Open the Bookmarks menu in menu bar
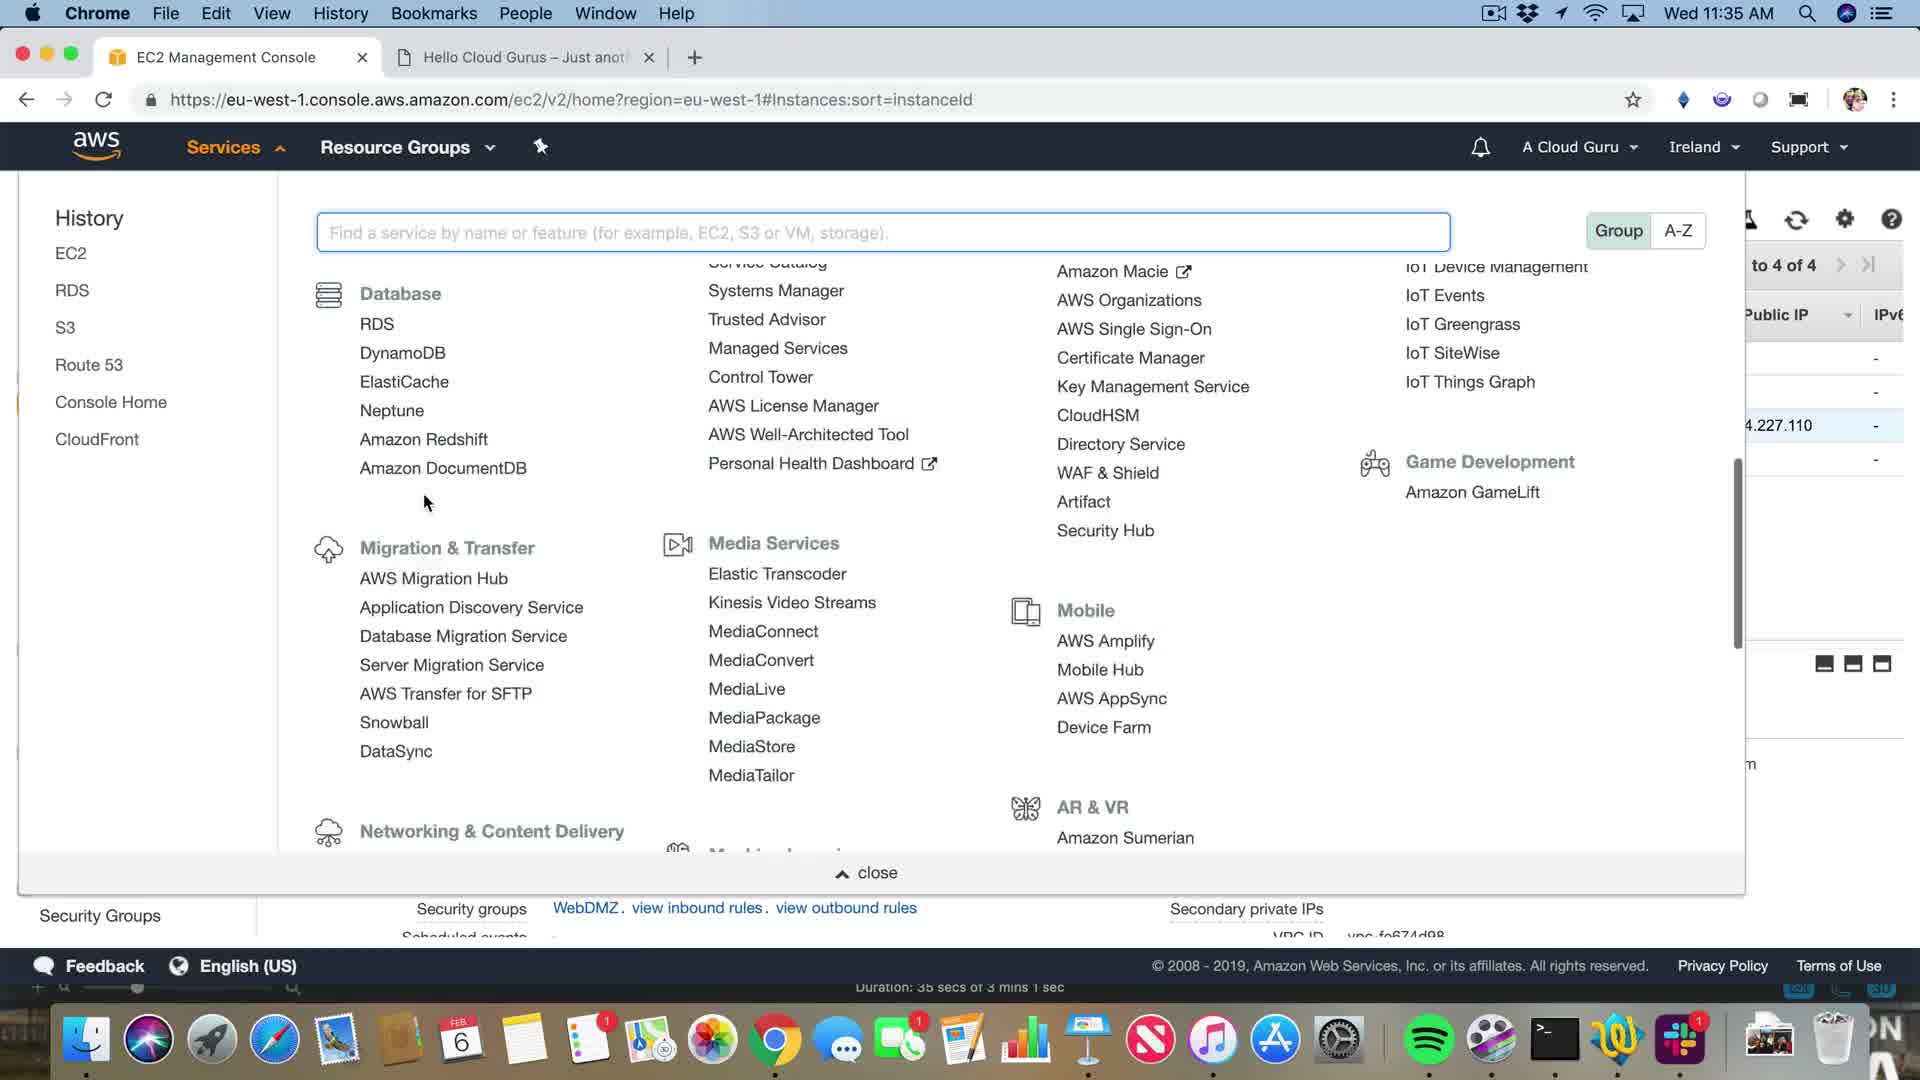 coord(433,13)
